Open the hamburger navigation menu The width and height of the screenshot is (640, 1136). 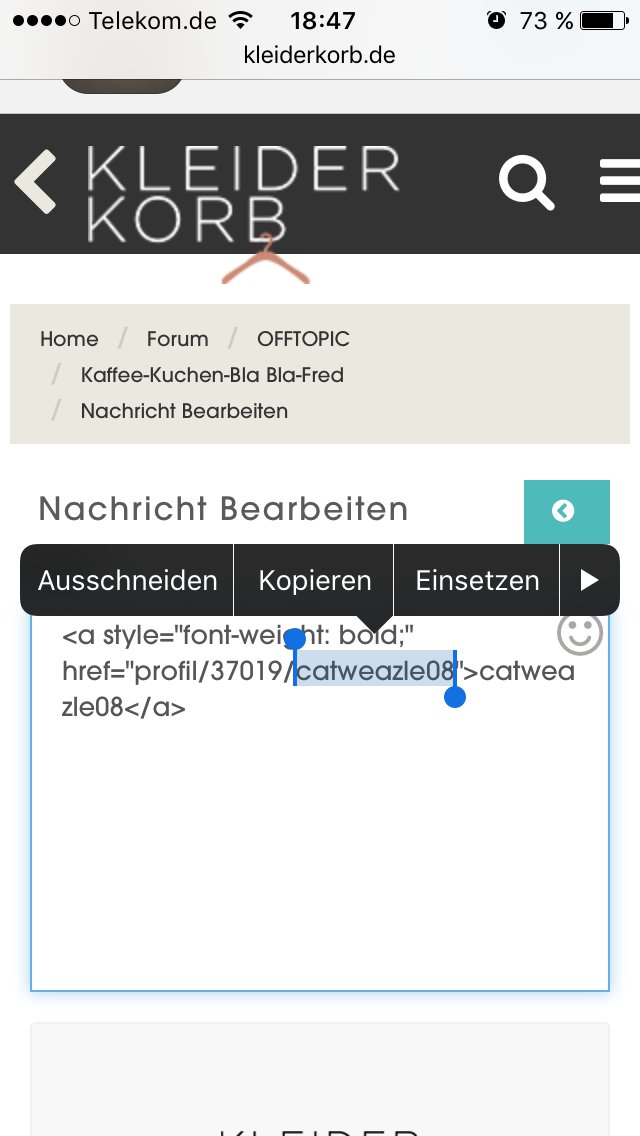[620, 181]
